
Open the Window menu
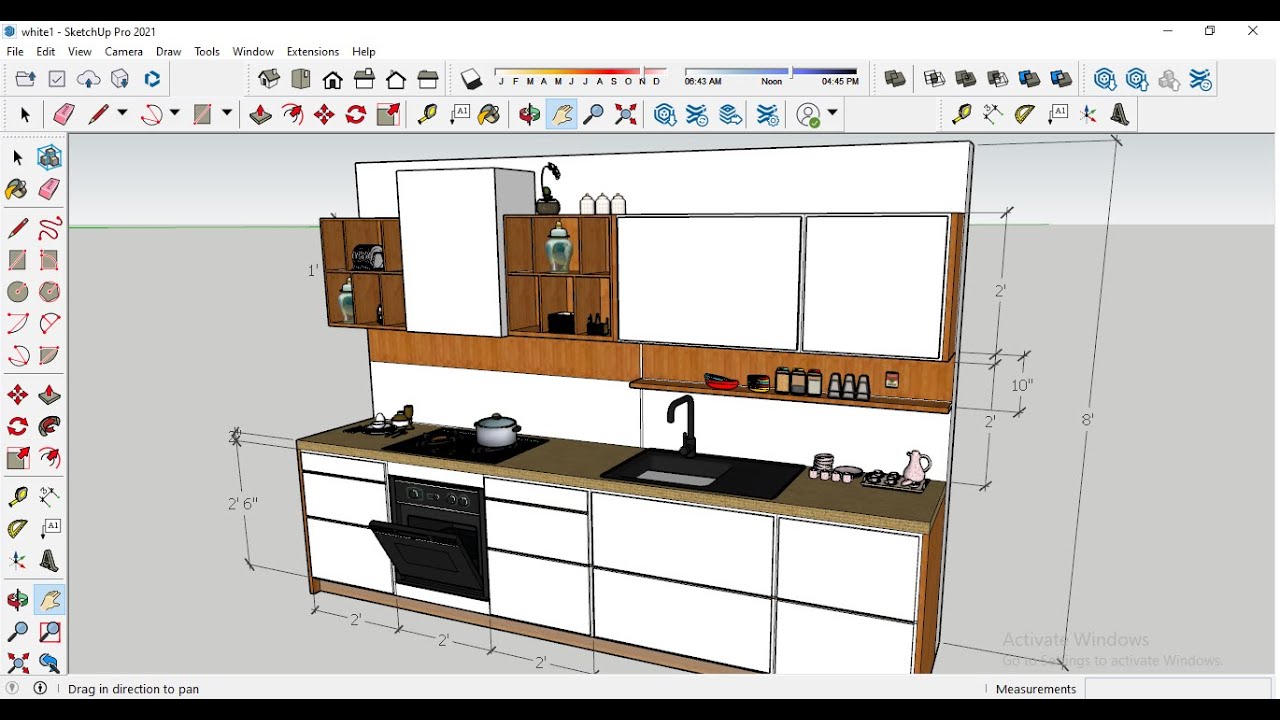point(253,52)
